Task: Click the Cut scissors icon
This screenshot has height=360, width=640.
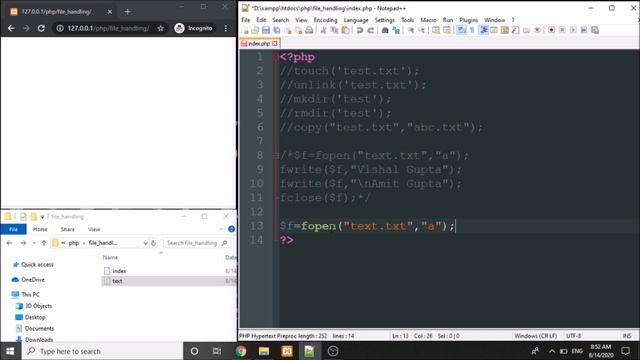Action: click(x=324, y=30)
